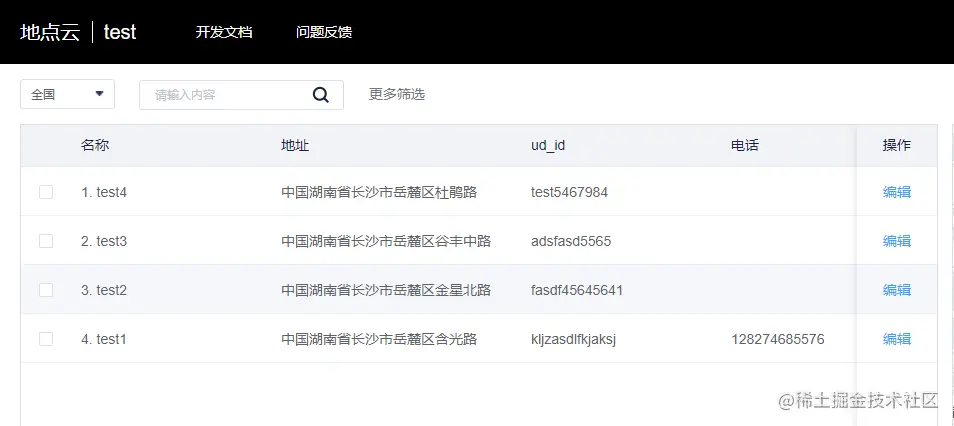Select the name cell 4. test1
This screenshot has height=426, width=954.
(x=104, y=339)
